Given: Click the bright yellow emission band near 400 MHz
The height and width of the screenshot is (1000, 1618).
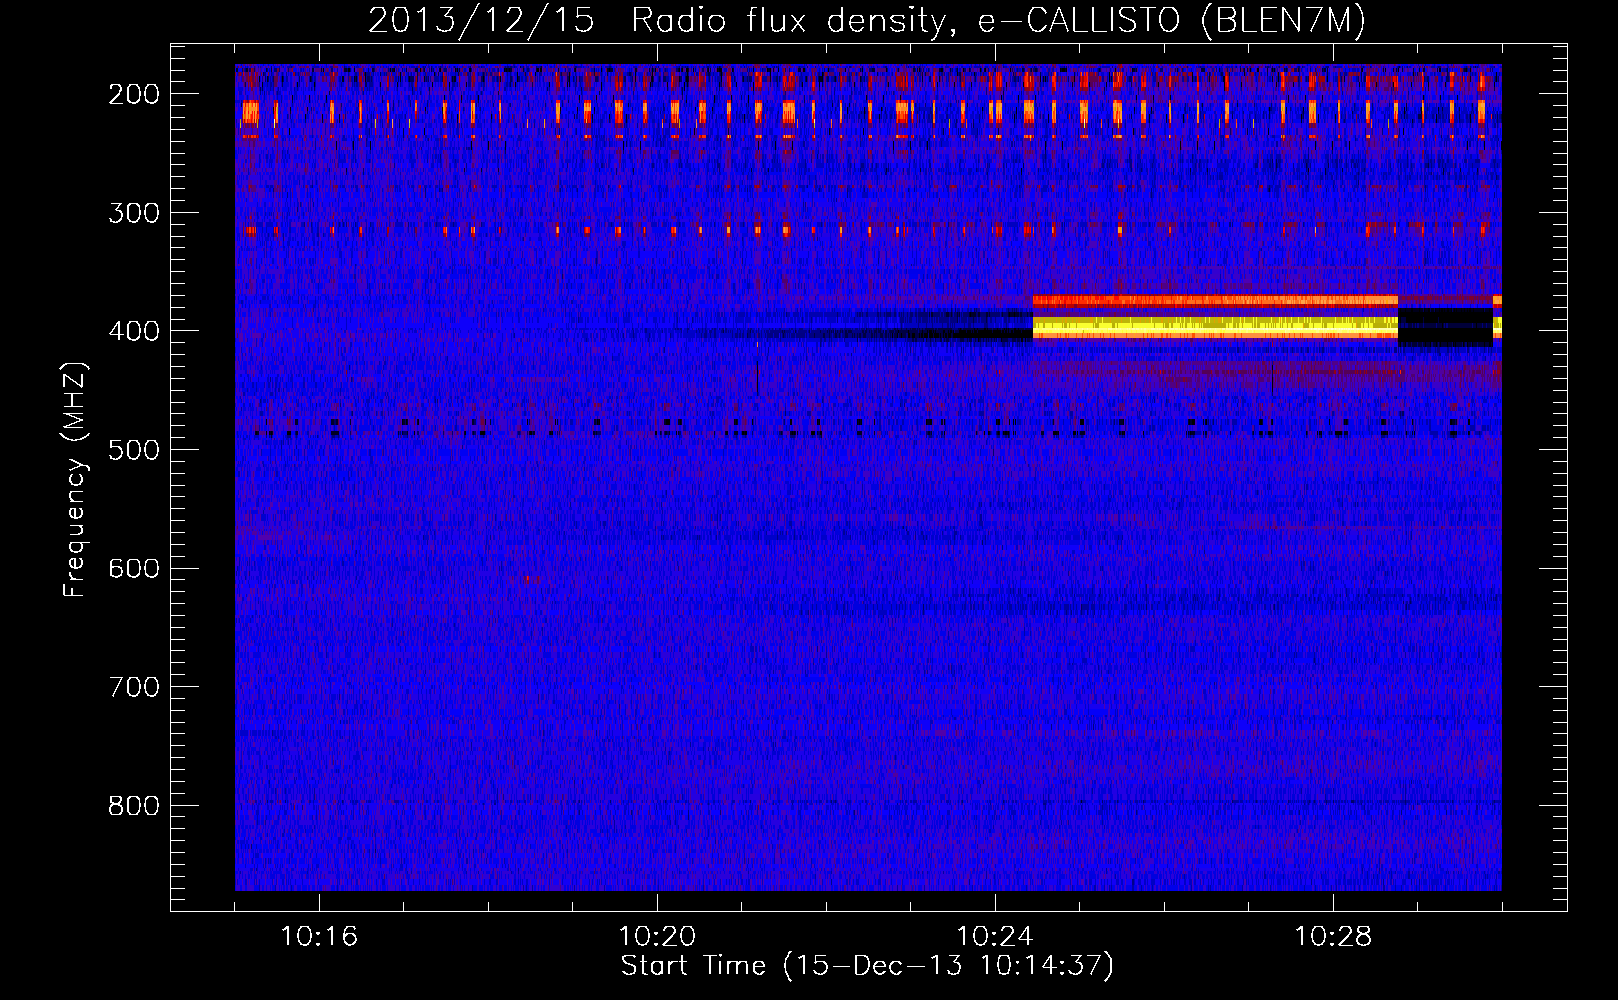Looking at the screenshot, I should click(1215, 327).
